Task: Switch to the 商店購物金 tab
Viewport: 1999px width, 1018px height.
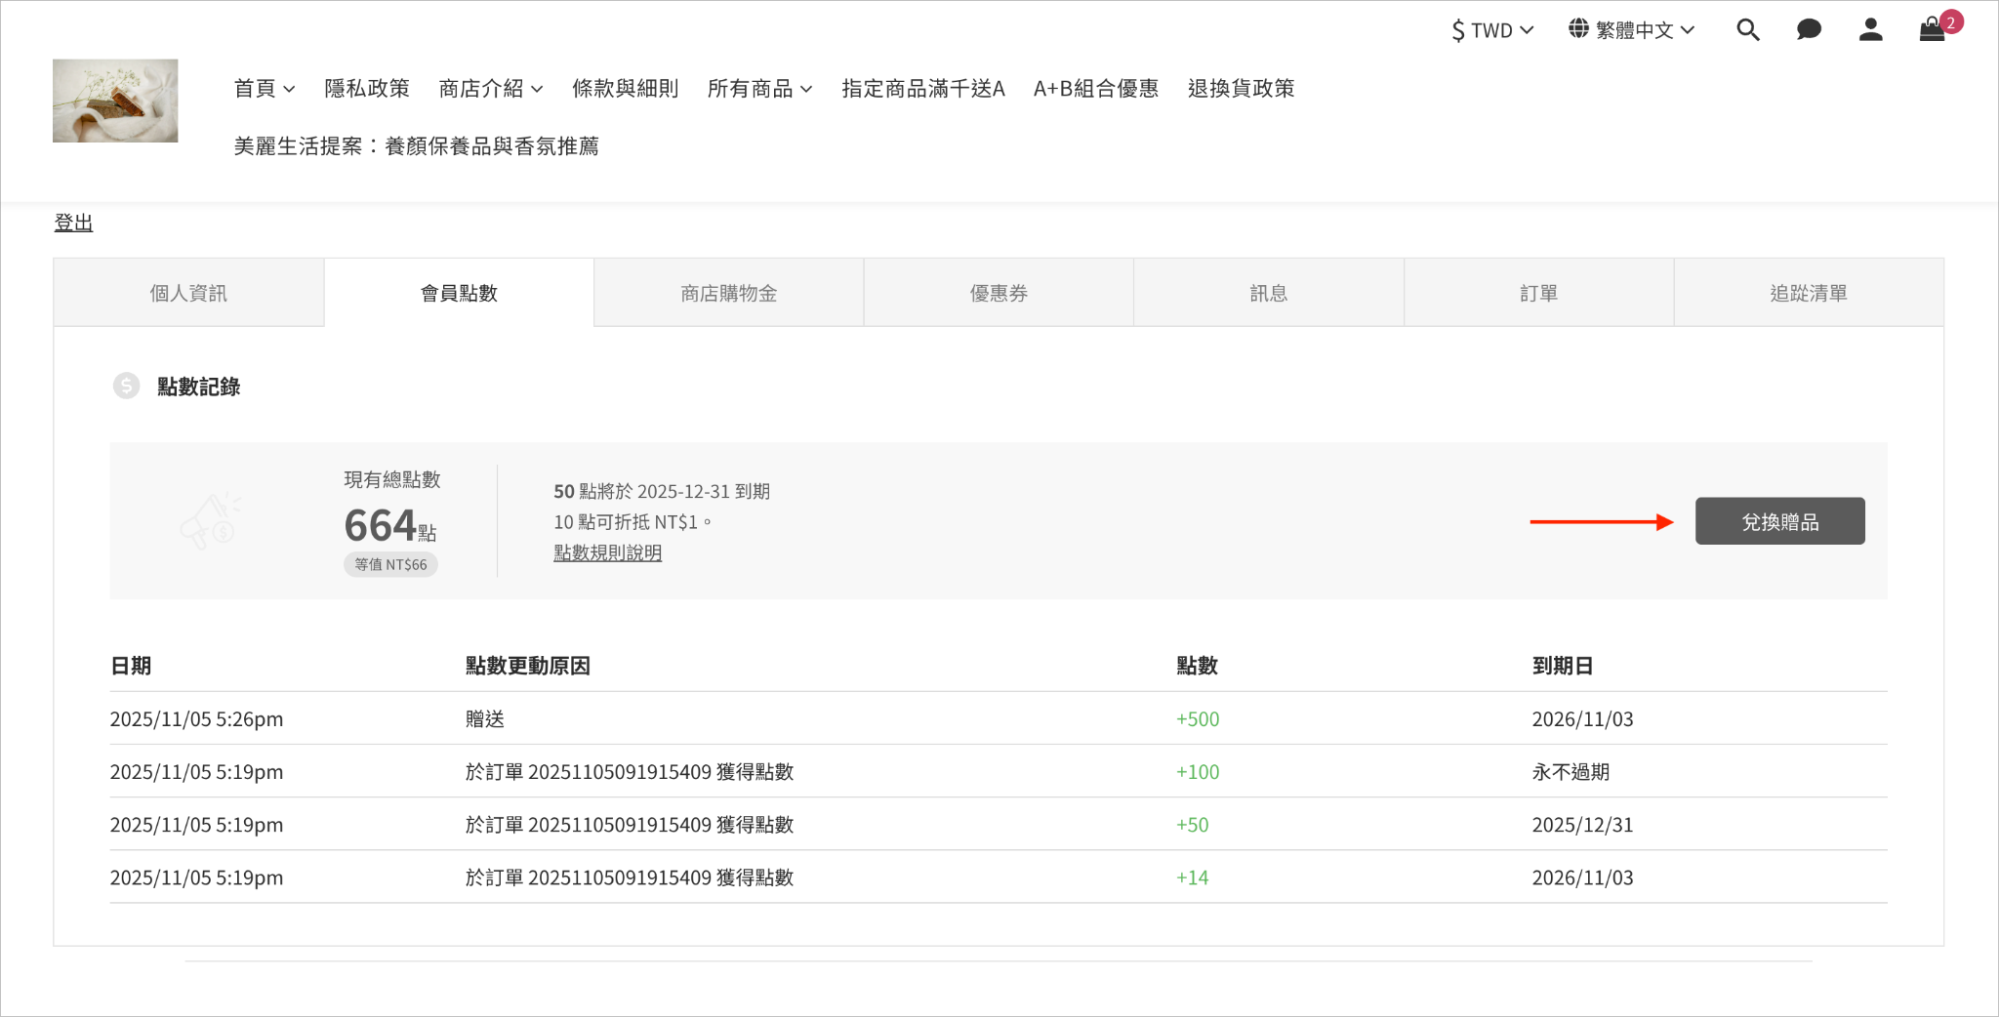Action: (728, 293)
